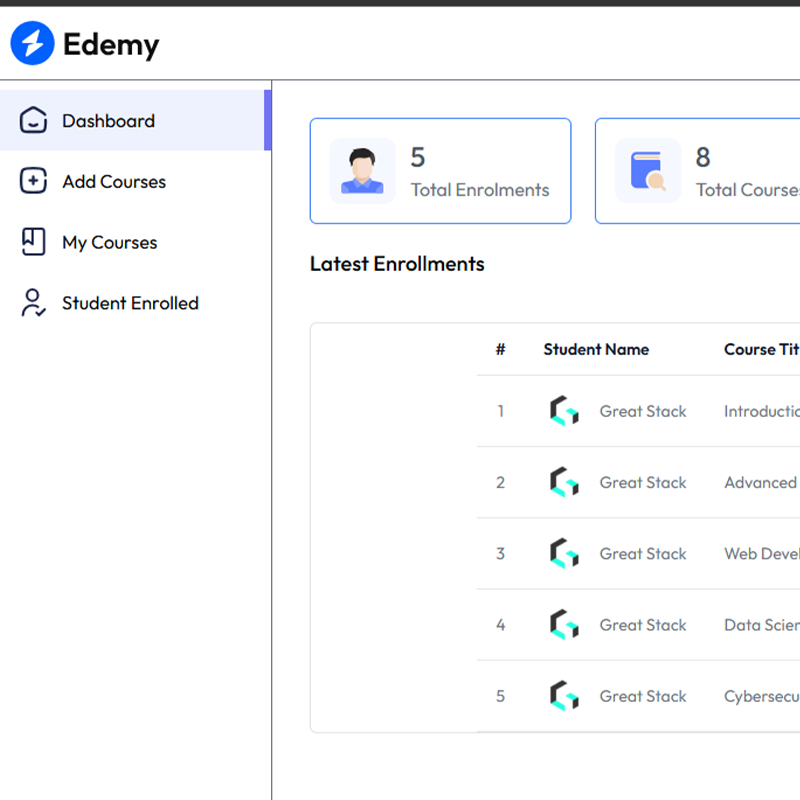Image resolution: width=800 pixels, height=800 pixels.
Task: Open the Dashboard menu item
Action: (108, 121)
